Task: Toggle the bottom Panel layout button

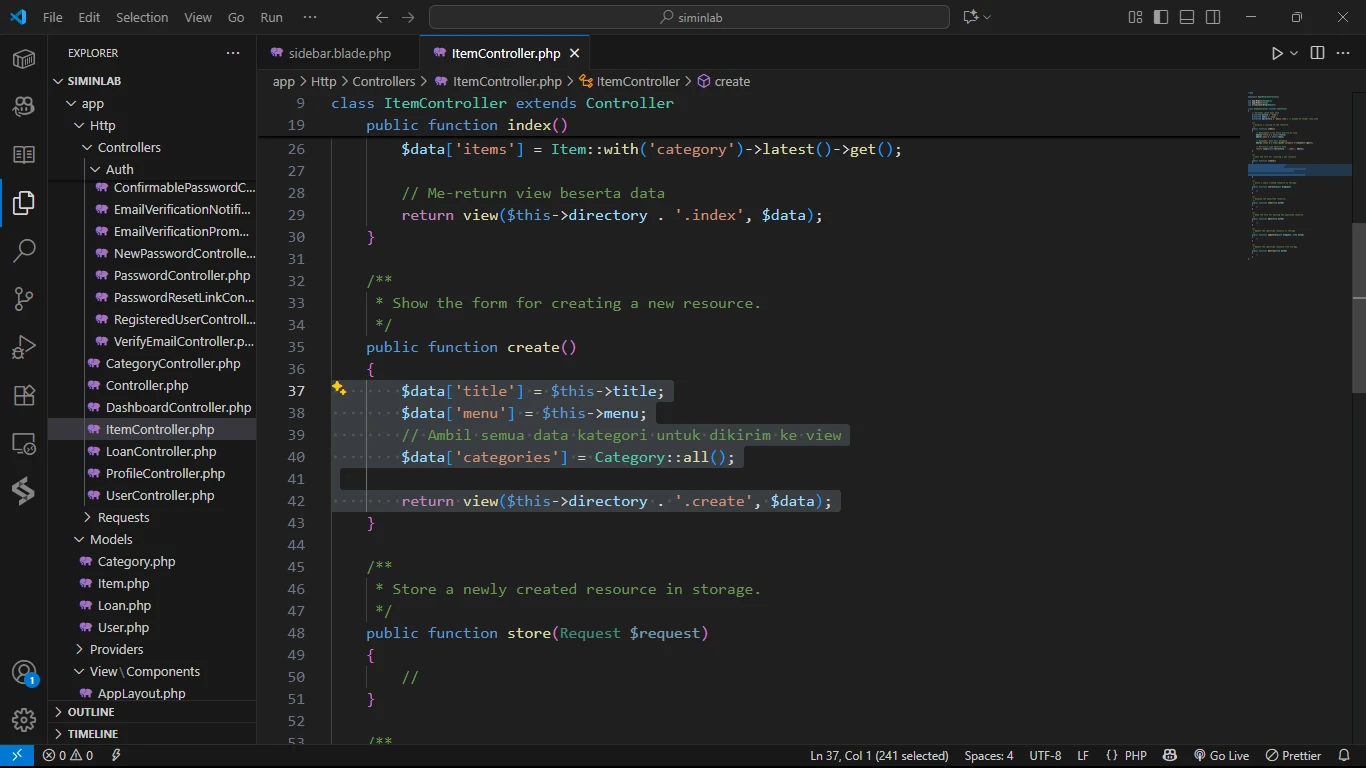Action: point(1187,17)
